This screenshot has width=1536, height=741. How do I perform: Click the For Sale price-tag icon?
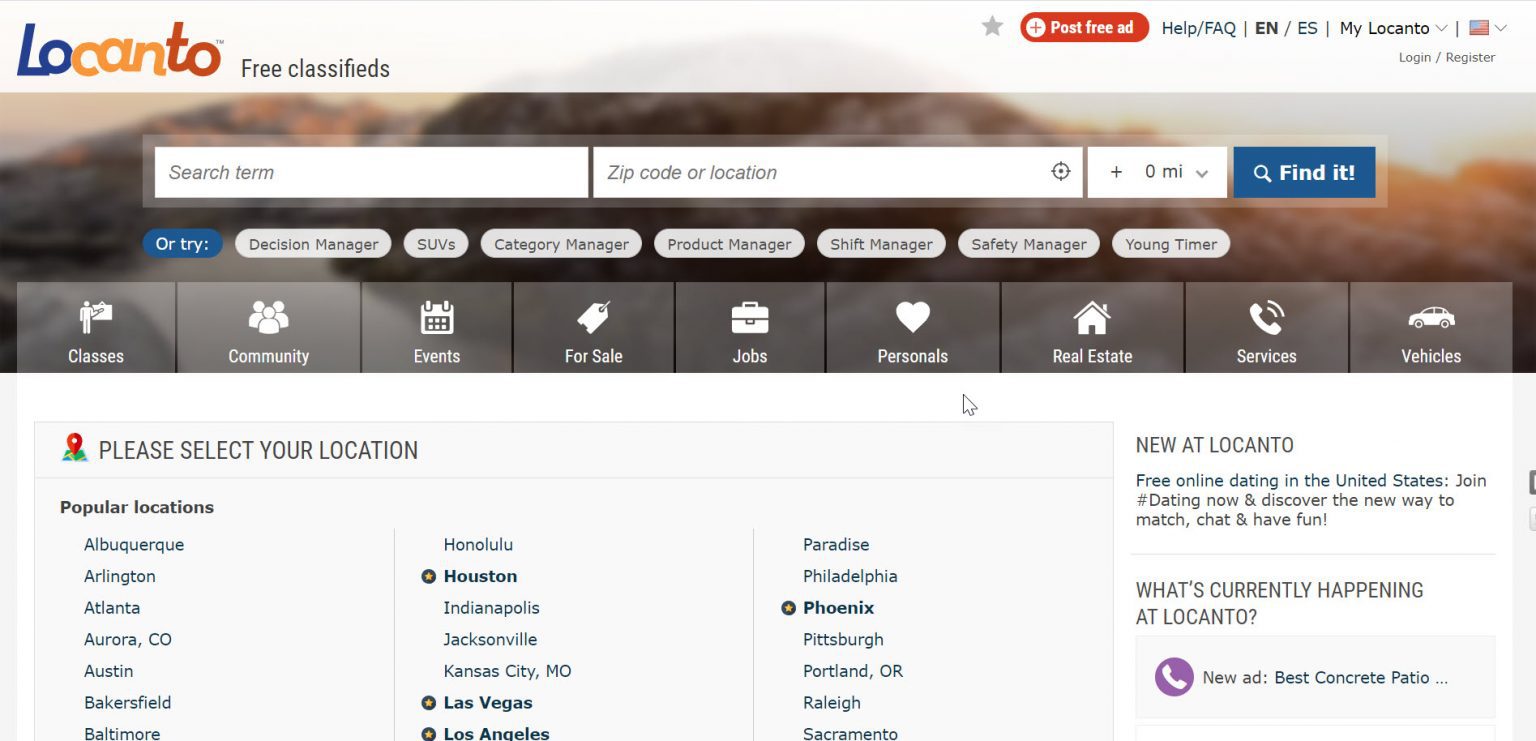click(593, 317)
